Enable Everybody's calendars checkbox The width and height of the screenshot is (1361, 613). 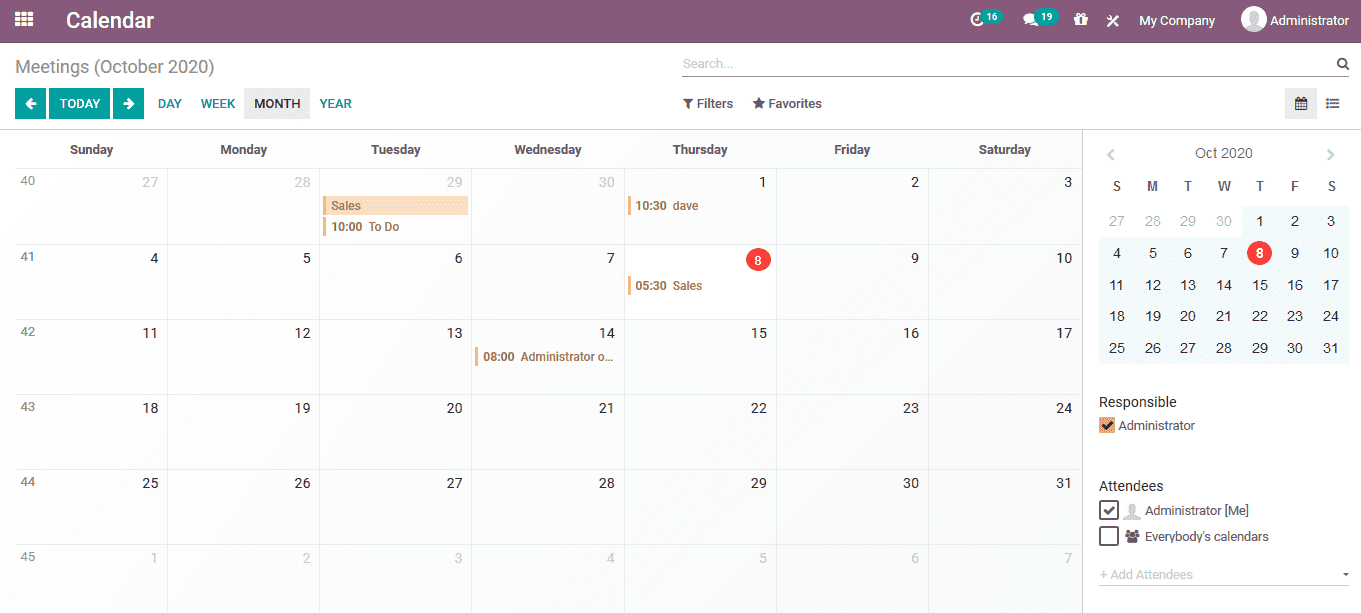(x=1108, y=537)
